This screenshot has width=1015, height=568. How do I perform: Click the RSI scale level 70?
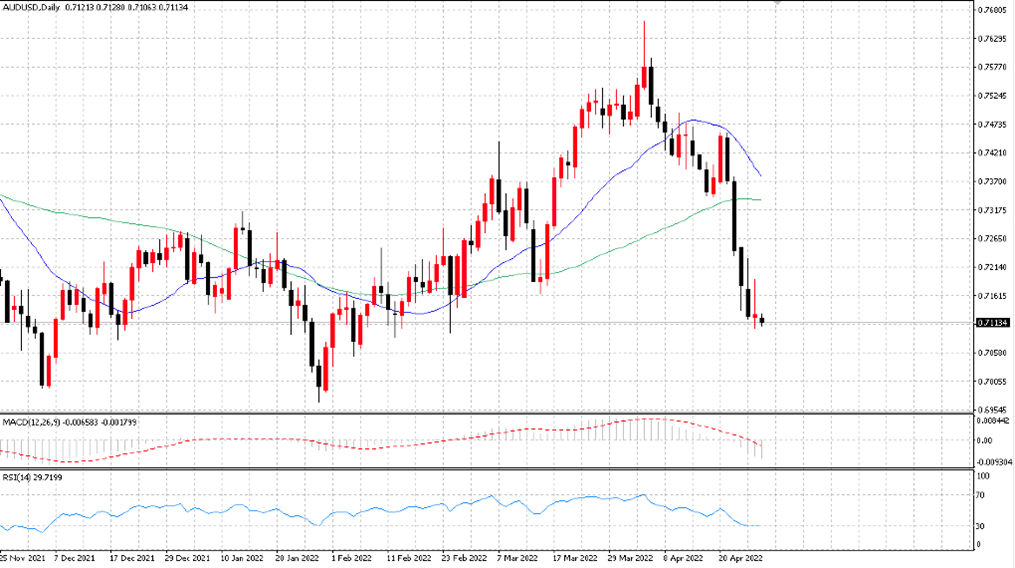(x=981, y=495)
